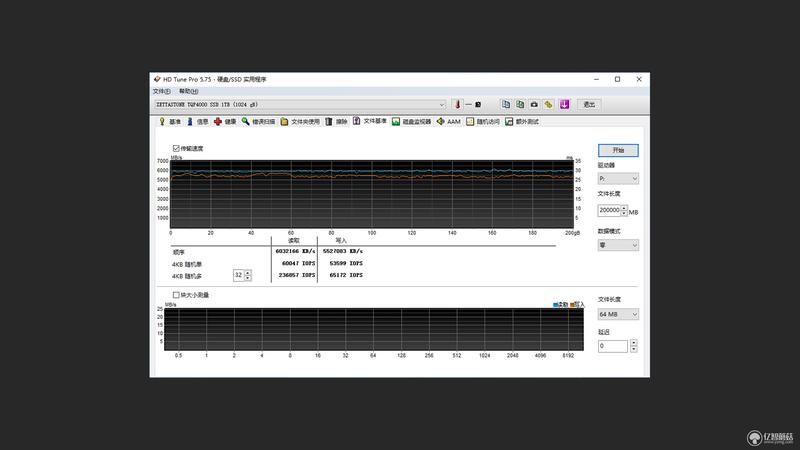Viewport: 800px width, 450px height.
Task: Enable the 块大小测量 block size checkbox
Action: tap(176, 295)
